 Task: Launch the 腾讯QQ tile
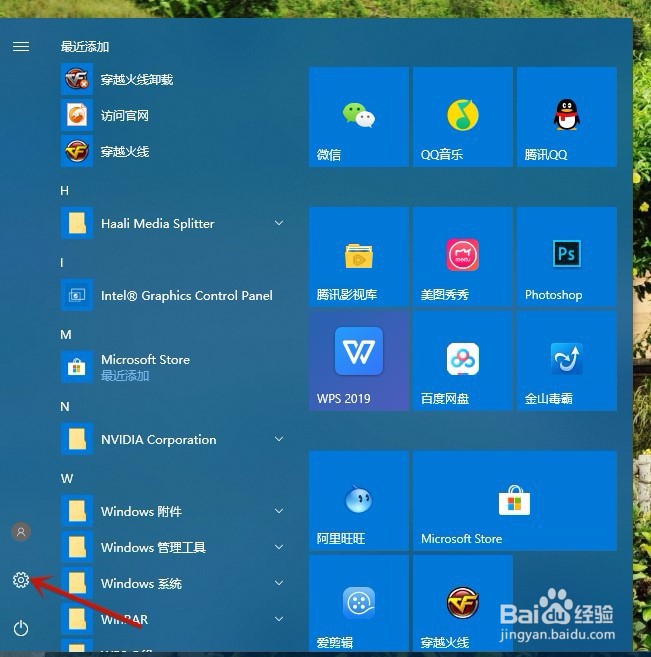(567, 117)
